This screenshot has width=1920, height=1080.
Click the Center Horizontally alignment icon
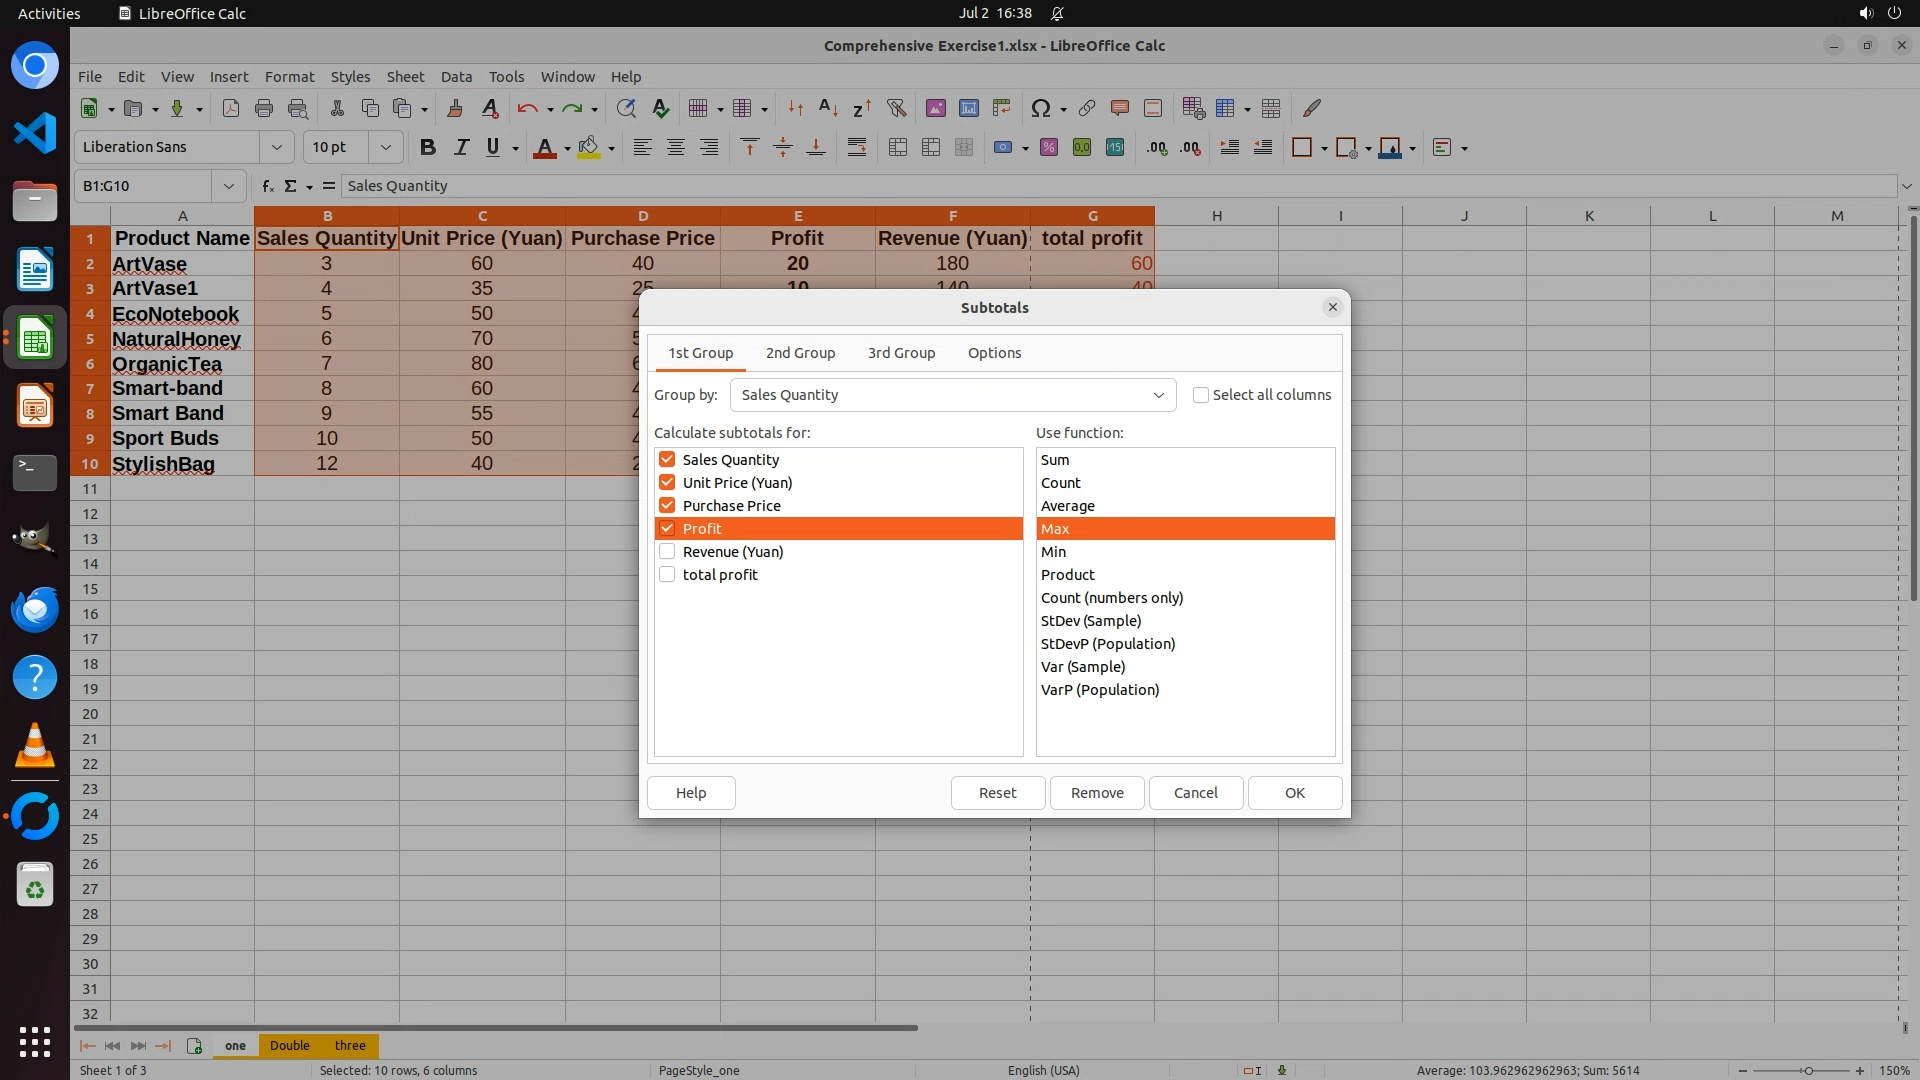[x=676, y=148]
